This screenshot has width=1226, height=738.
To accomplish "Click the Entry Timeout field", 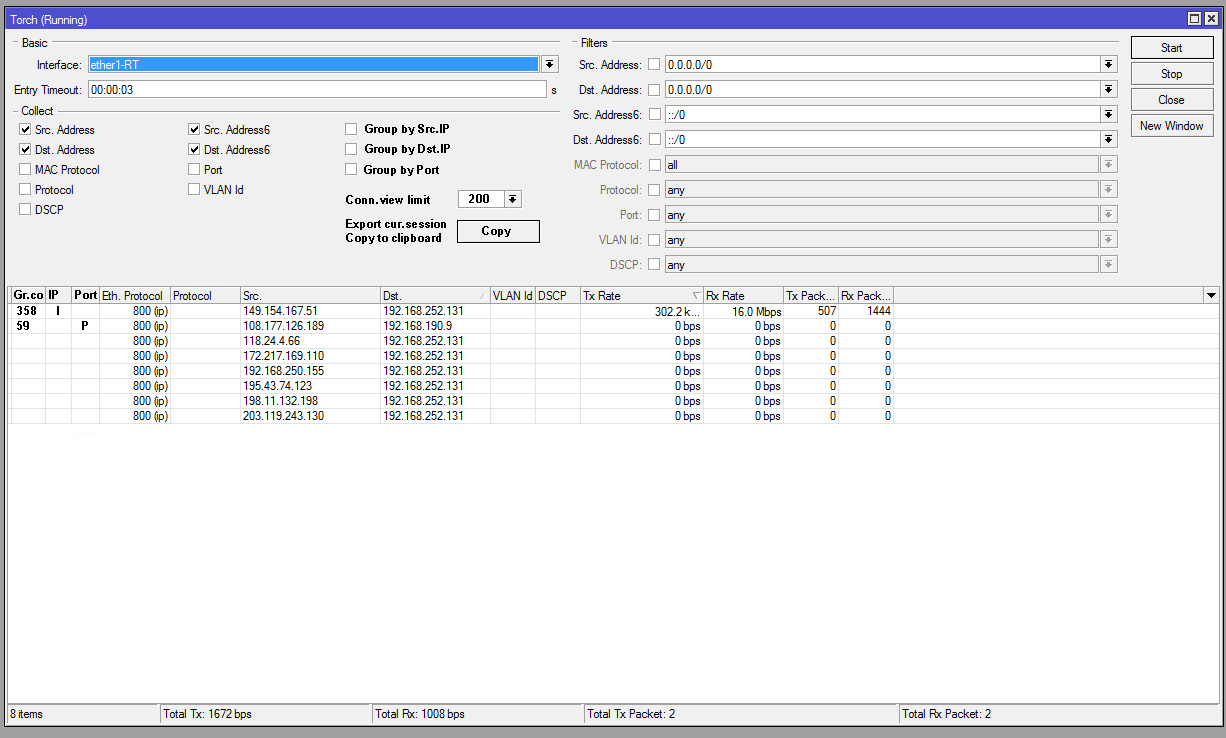I will [x=316, y=89].
